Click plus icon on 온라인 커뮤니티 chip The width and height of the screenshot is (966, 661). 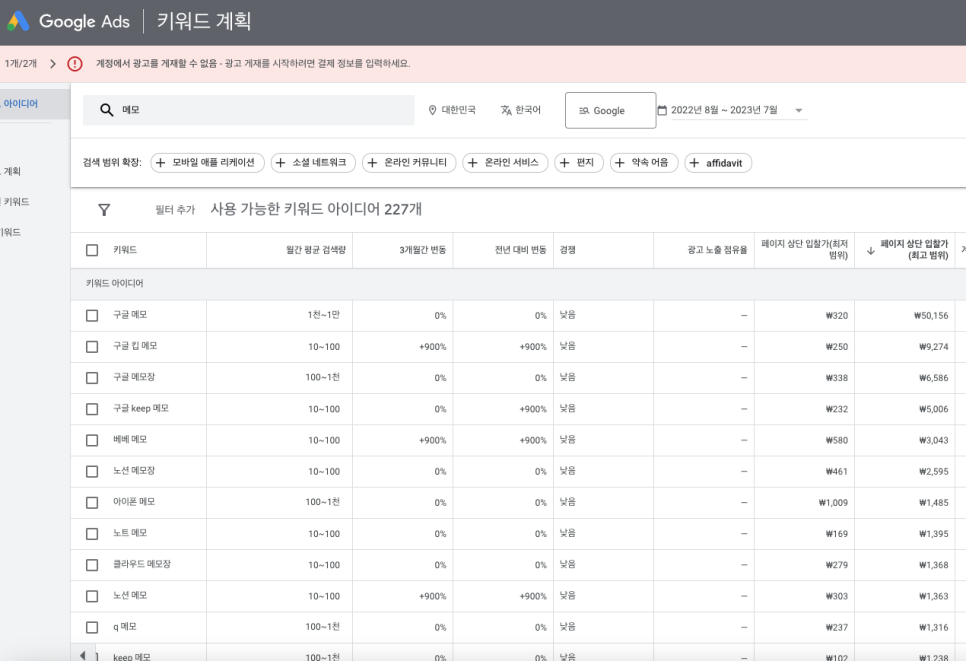(372, 163)
